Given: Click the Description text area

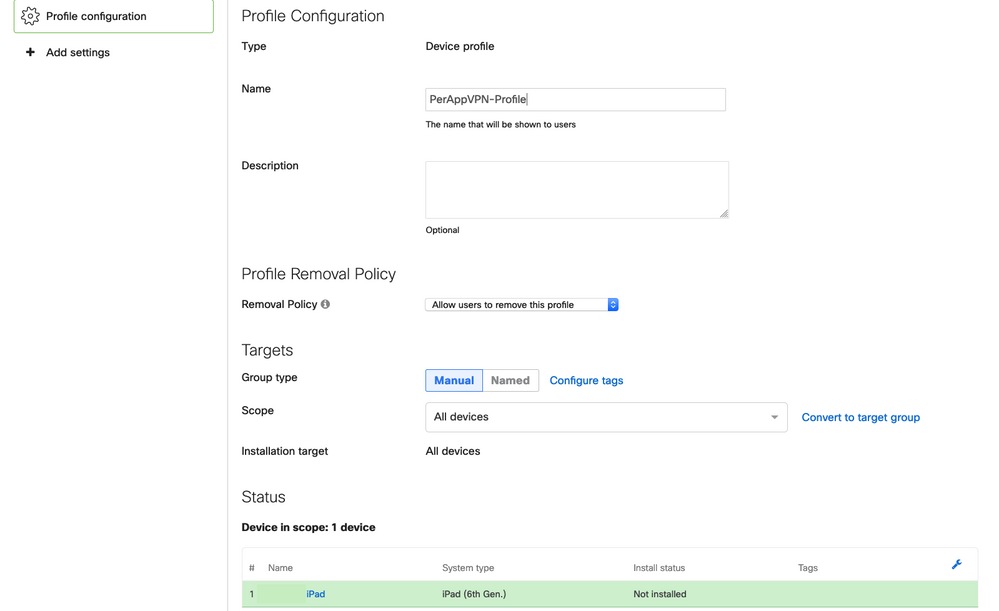Looking at the screenshot, I should [576, 189].
